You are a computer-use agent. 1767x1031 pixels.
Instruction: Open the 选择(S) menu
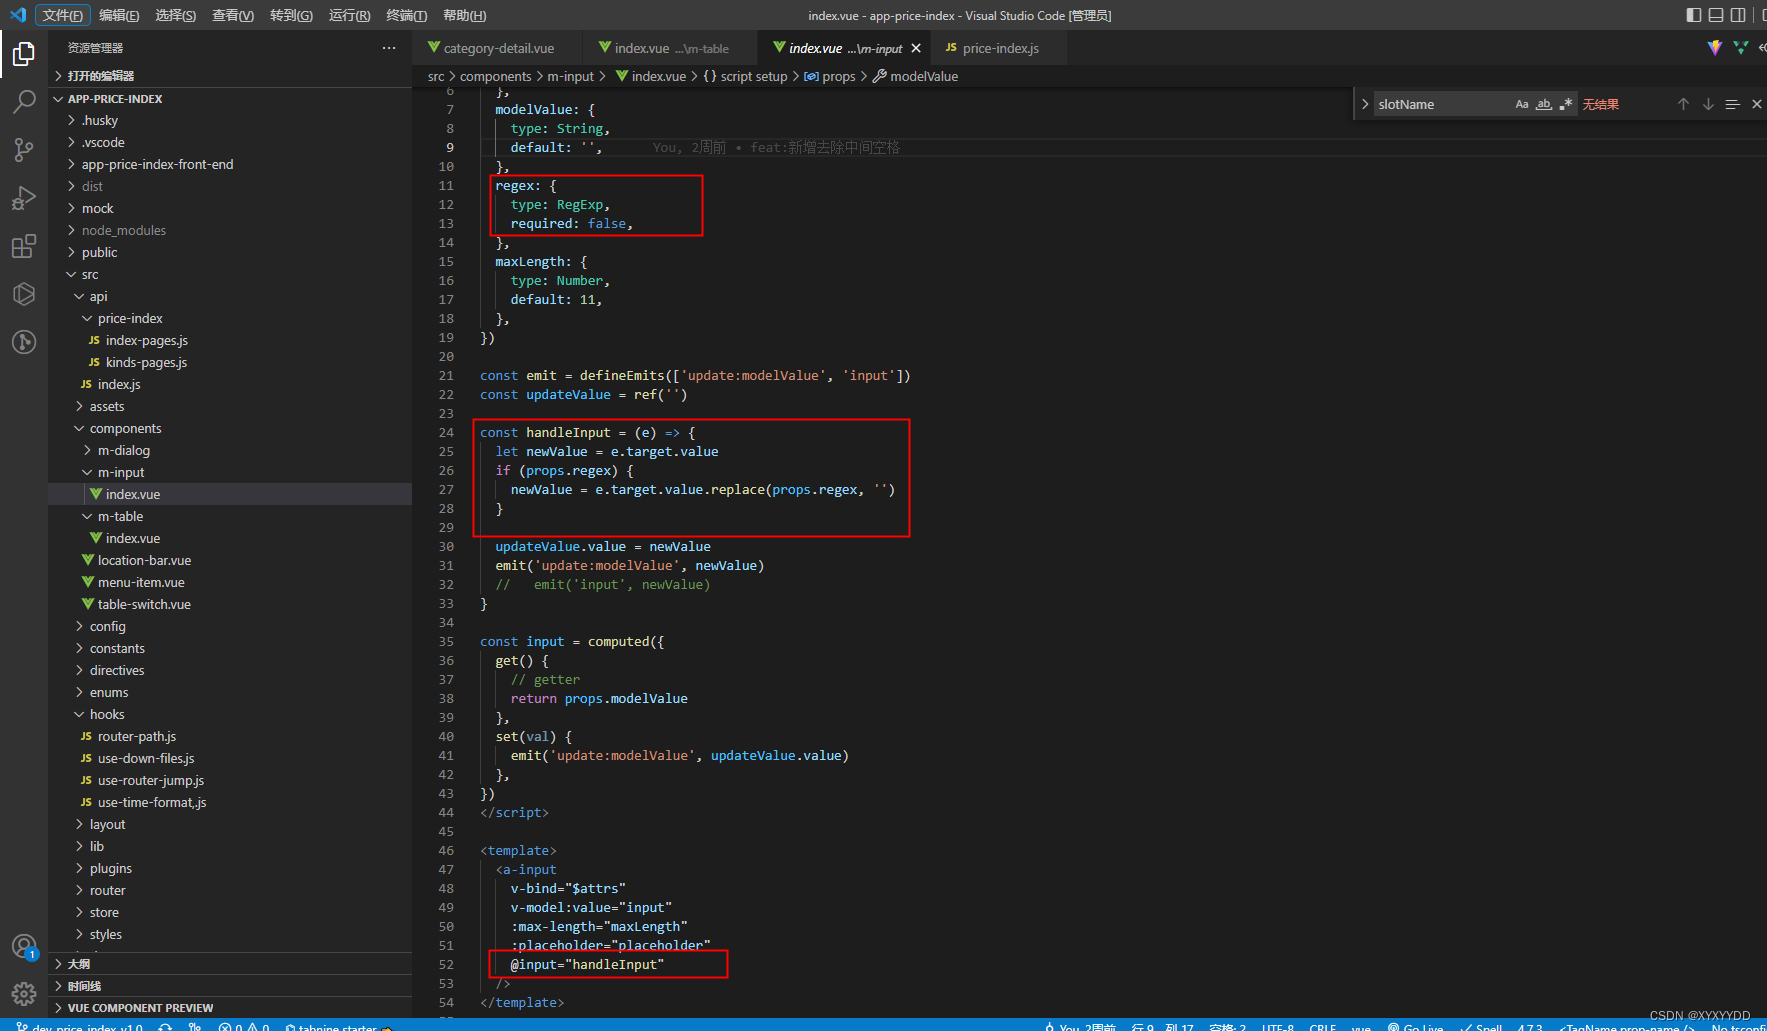[x=176, y=15]
